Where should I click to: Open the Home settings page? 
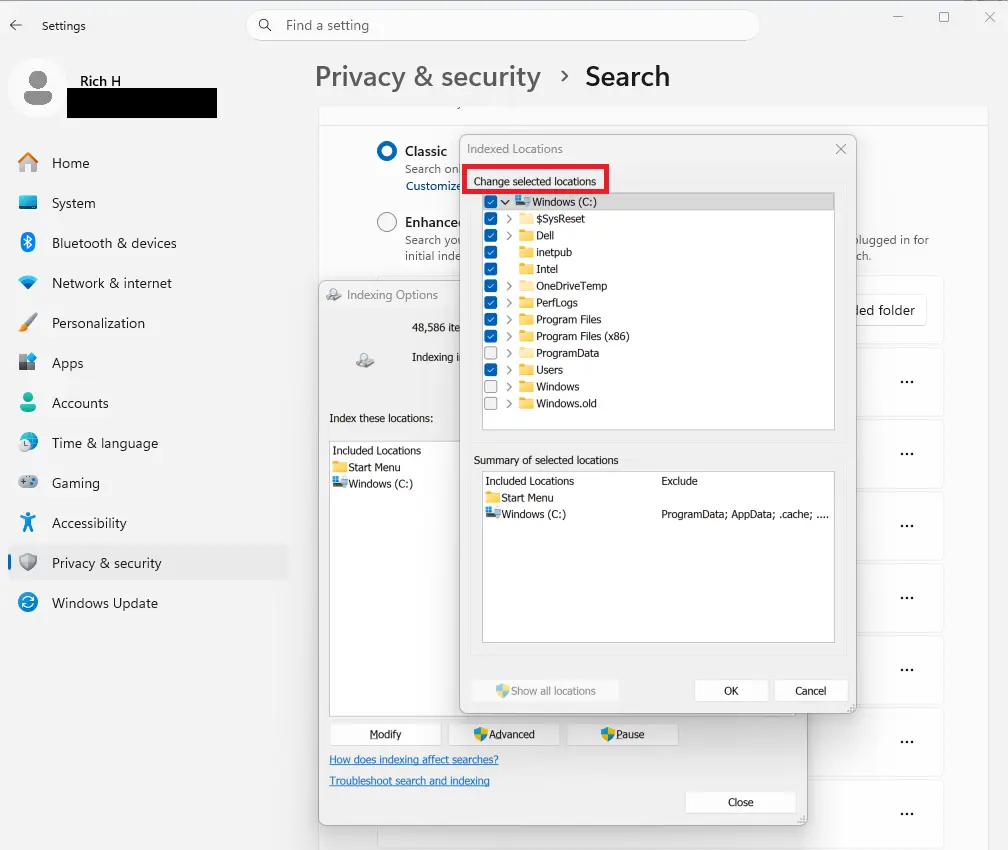pos(148,163)
